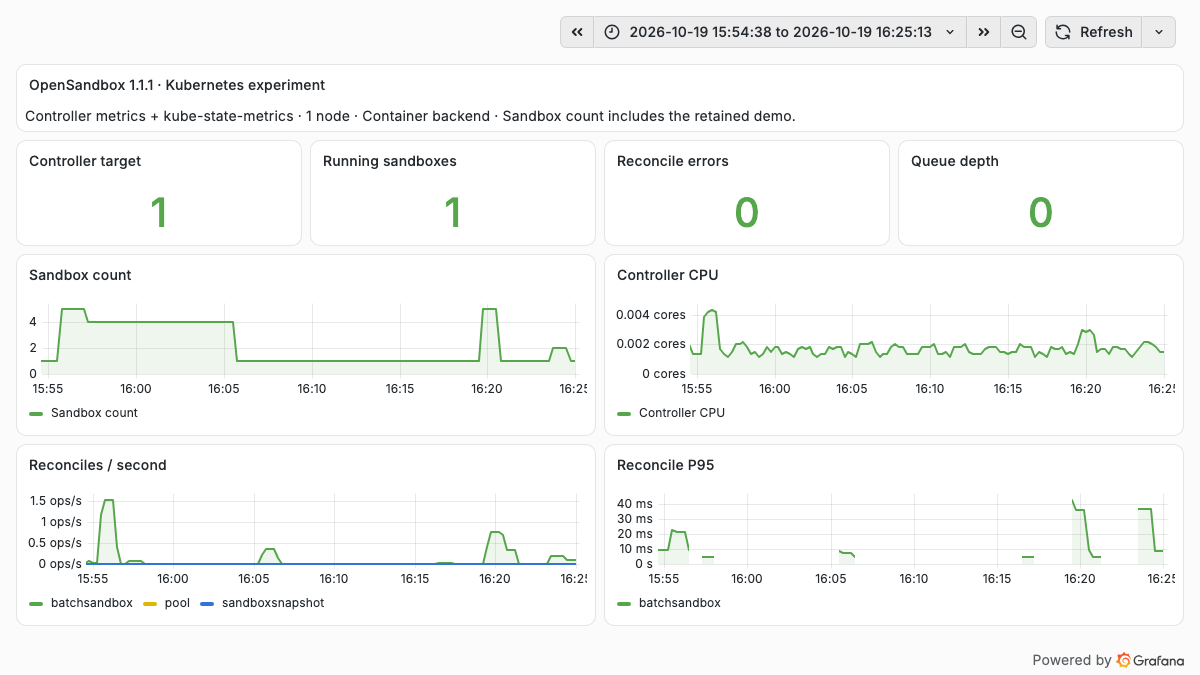
Task: Open the time range picker
Action: tap(780, 32)
